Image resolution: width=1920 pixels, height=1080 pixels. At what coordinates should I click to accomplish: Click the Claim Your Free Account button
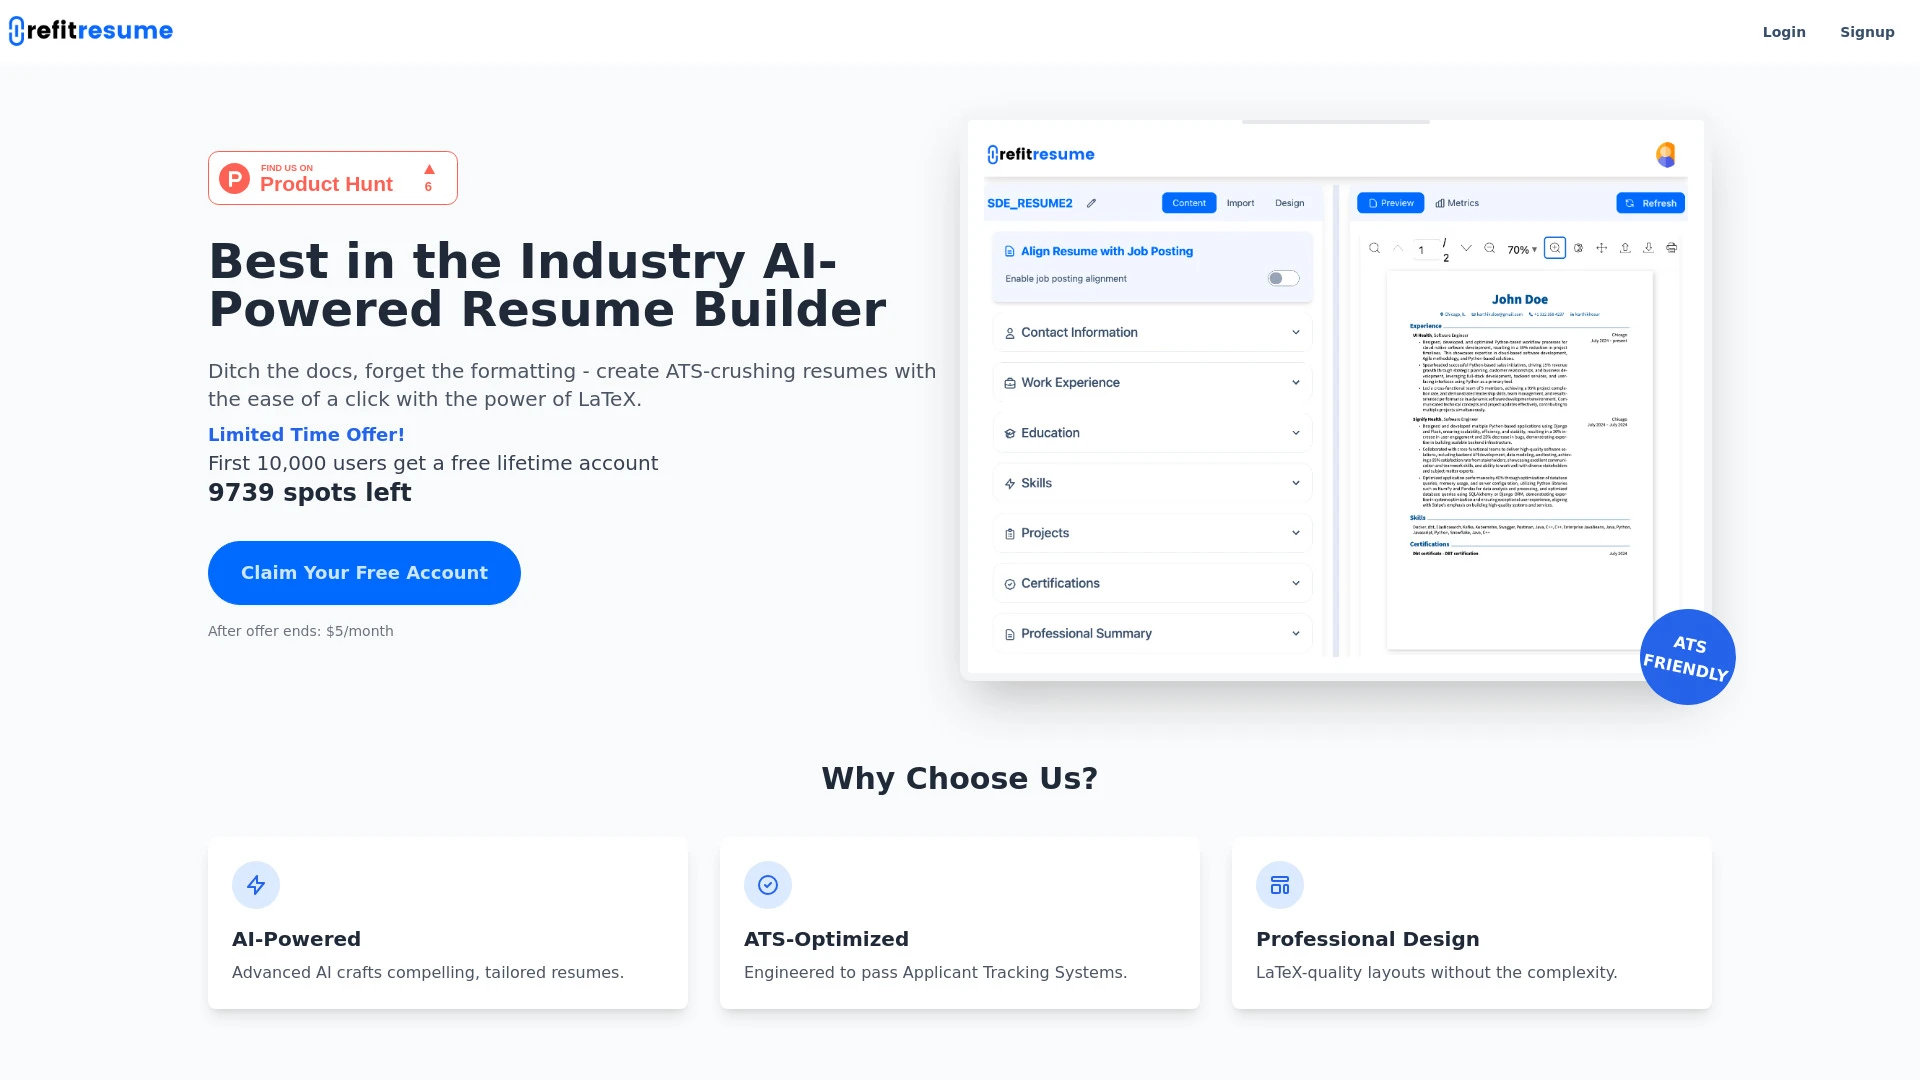364,572
